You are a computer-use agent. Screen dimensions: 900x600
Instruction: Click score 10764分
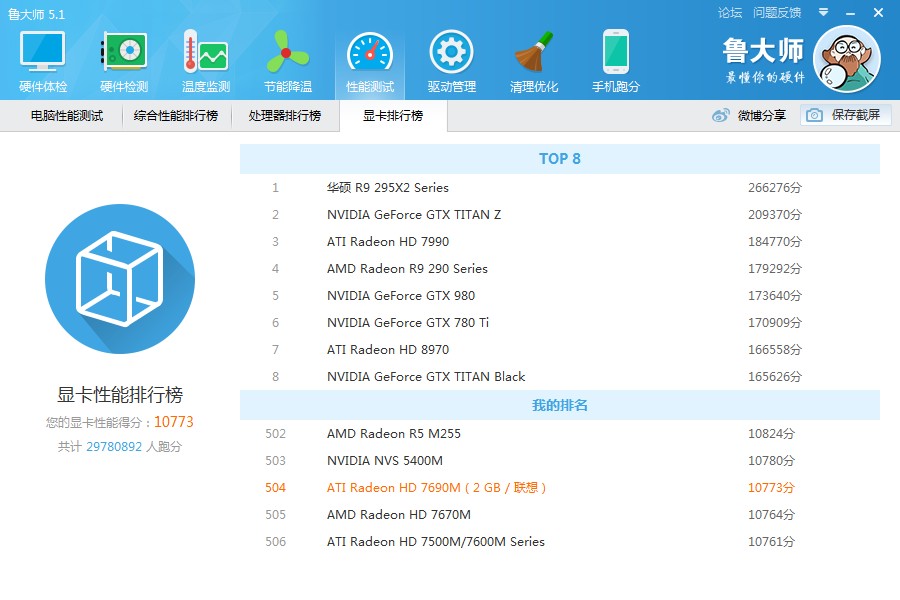pos(771,514)
